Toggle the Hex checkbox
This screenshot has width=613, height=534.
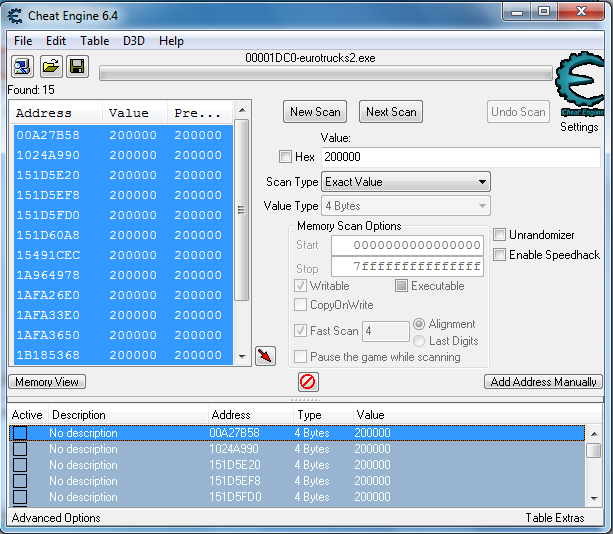tap(286, 157)
